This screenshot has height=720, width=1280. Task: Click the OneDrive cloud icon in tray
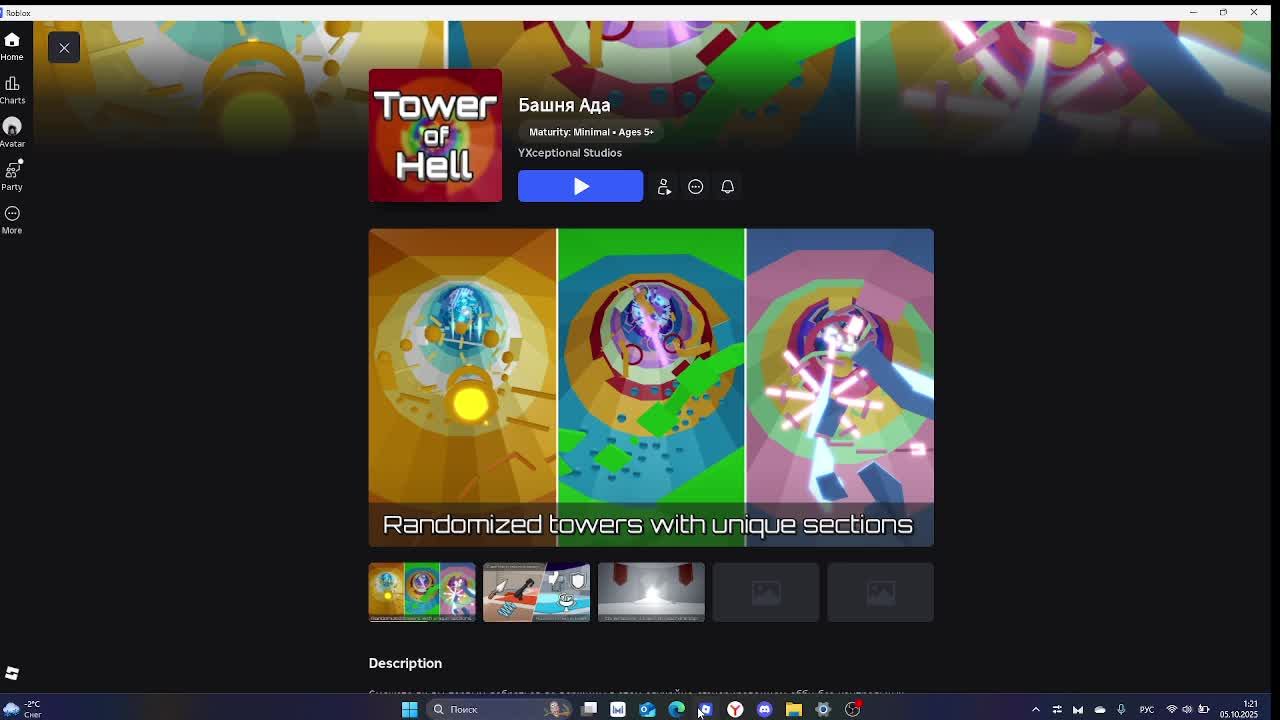(1100, 709)
